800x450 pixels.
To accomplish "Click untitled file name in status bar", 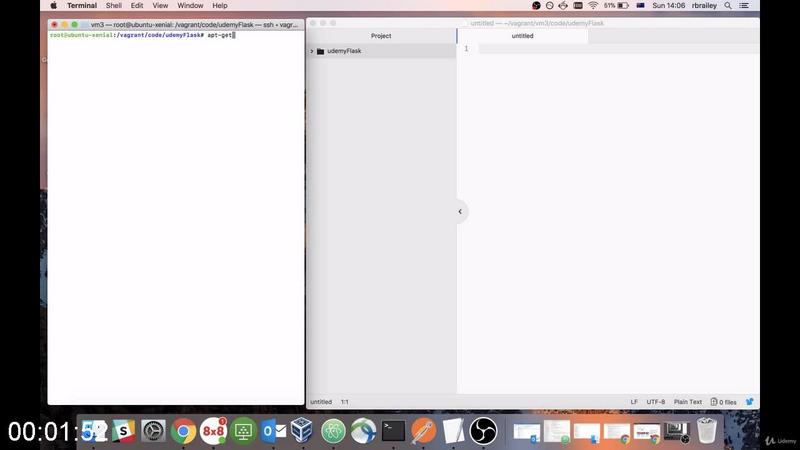I will [321, 402].
